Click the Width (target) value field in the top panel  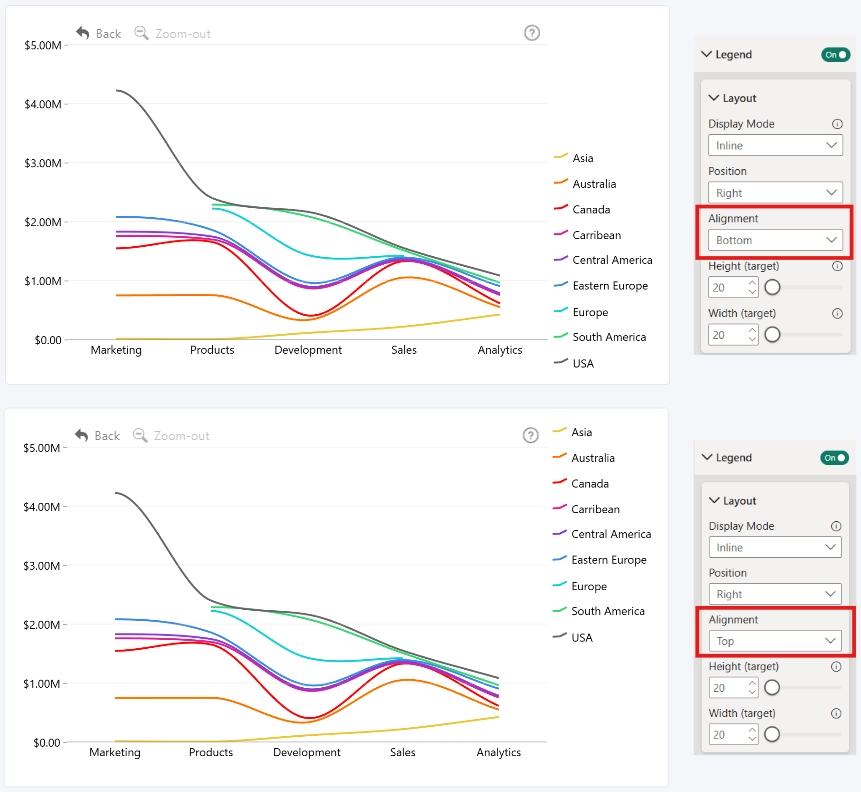[x=733, y=334]
